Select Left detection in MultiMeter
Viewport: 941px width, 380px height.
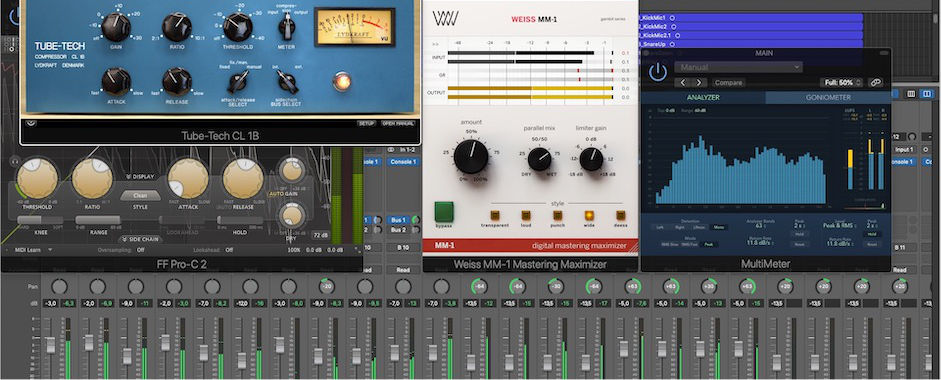pyautogui.click(x=660, y=227)
